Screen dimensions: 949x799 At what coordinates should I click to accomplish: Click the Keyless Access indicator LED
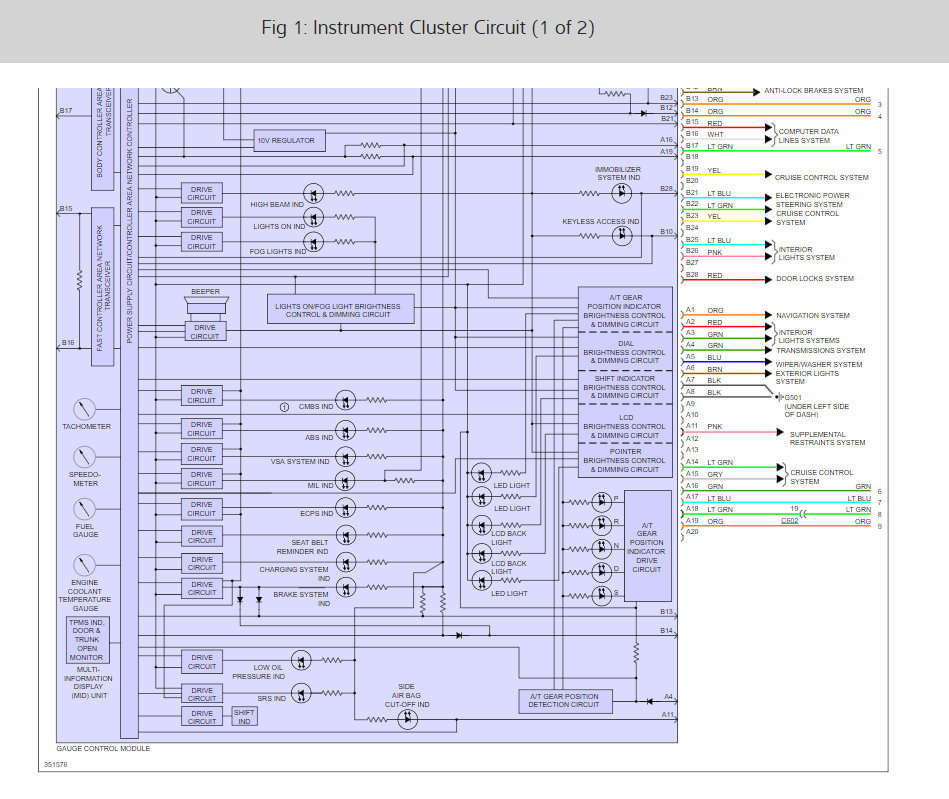(620, 235)
